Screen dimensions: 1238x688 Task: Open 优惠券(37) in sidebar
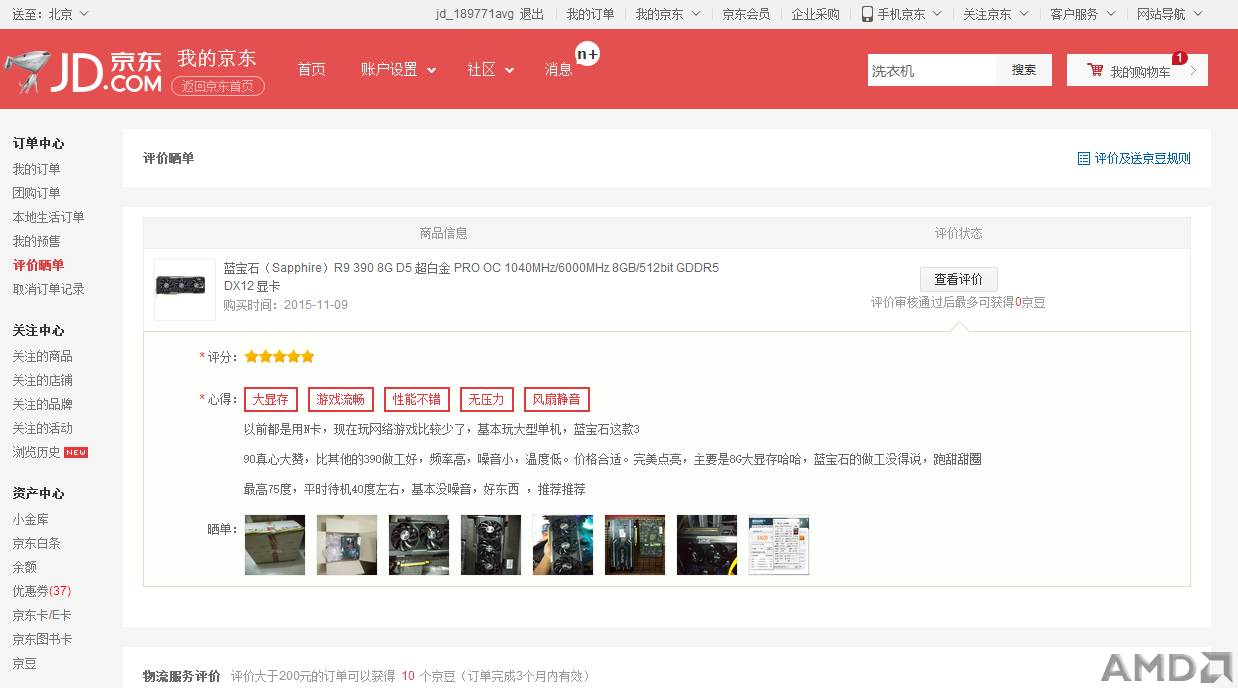pos(42,591)
